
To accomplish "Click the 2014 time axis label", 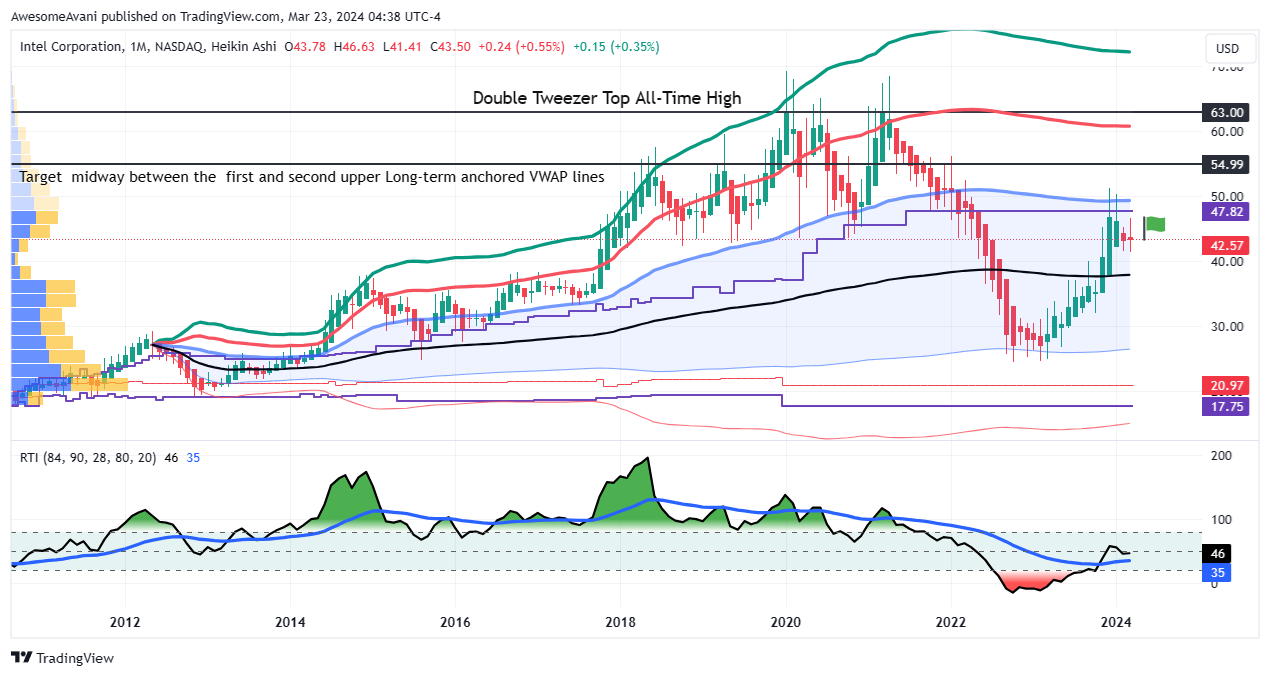I will (290, 622).
